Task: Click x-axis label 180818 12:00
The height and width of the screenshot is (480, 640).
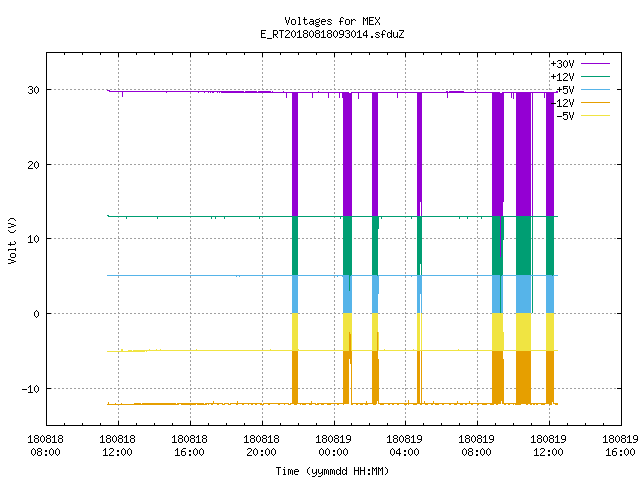Action: coord(118,446)
